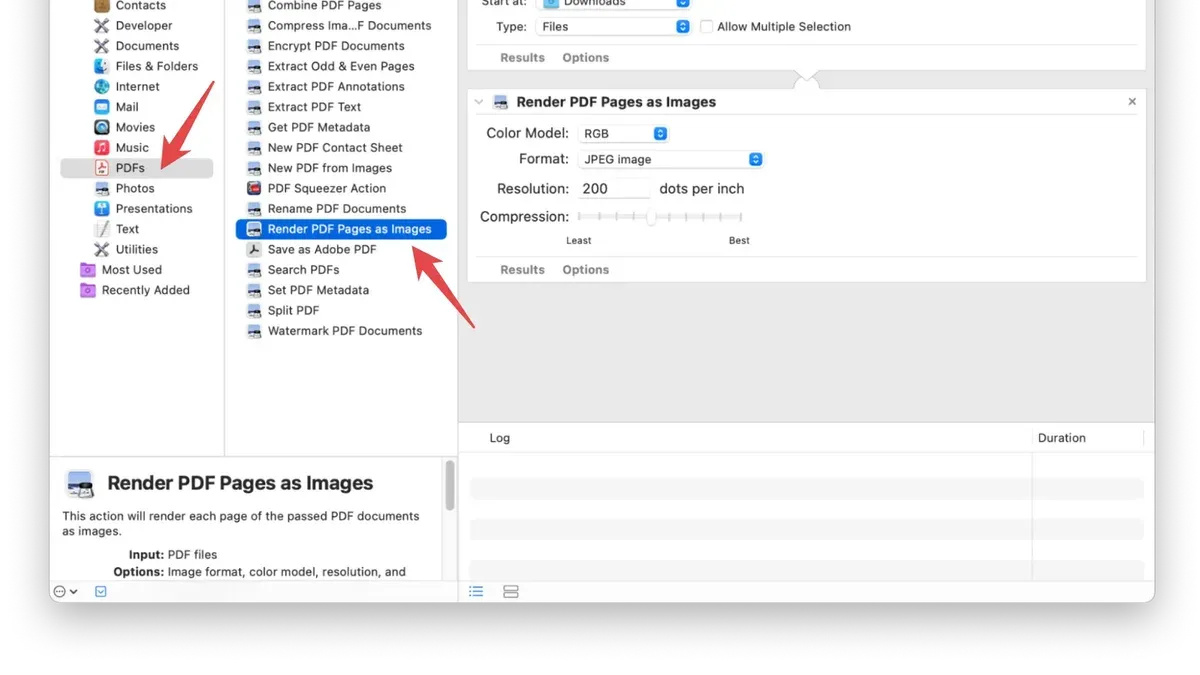The image size is (1200, 675).
Task: Select the Utilities category icon
Action: click(x=102, y=250)
